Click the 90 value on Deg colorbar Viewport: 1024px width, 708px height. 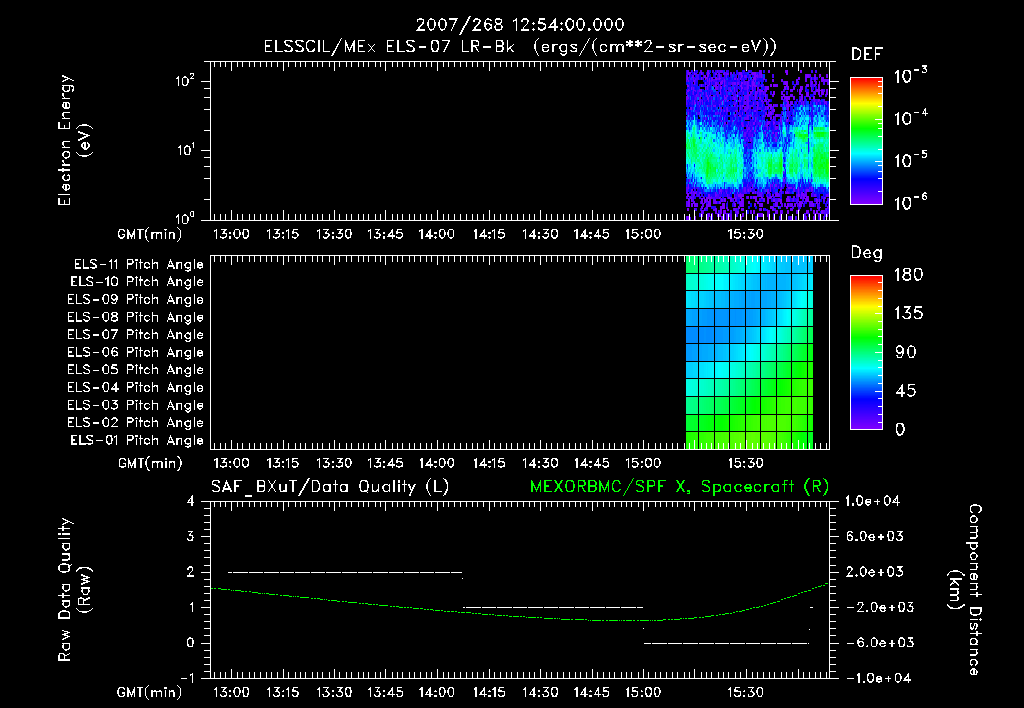point(906,353)
